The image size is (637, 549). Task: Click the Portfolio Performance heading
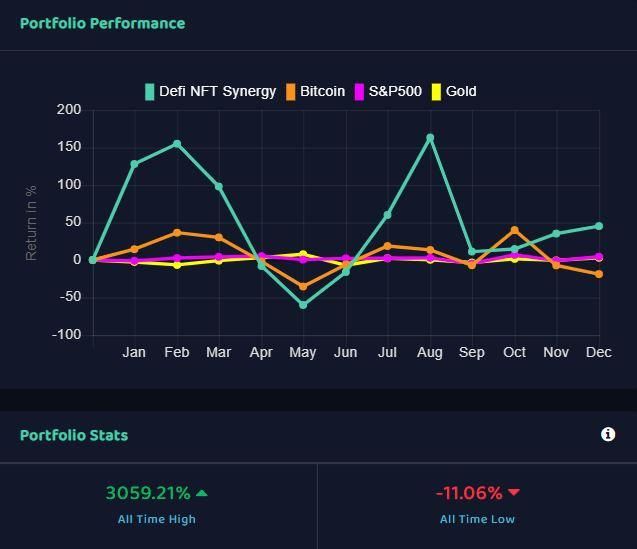pyautogui.click(x=103, y=24)
